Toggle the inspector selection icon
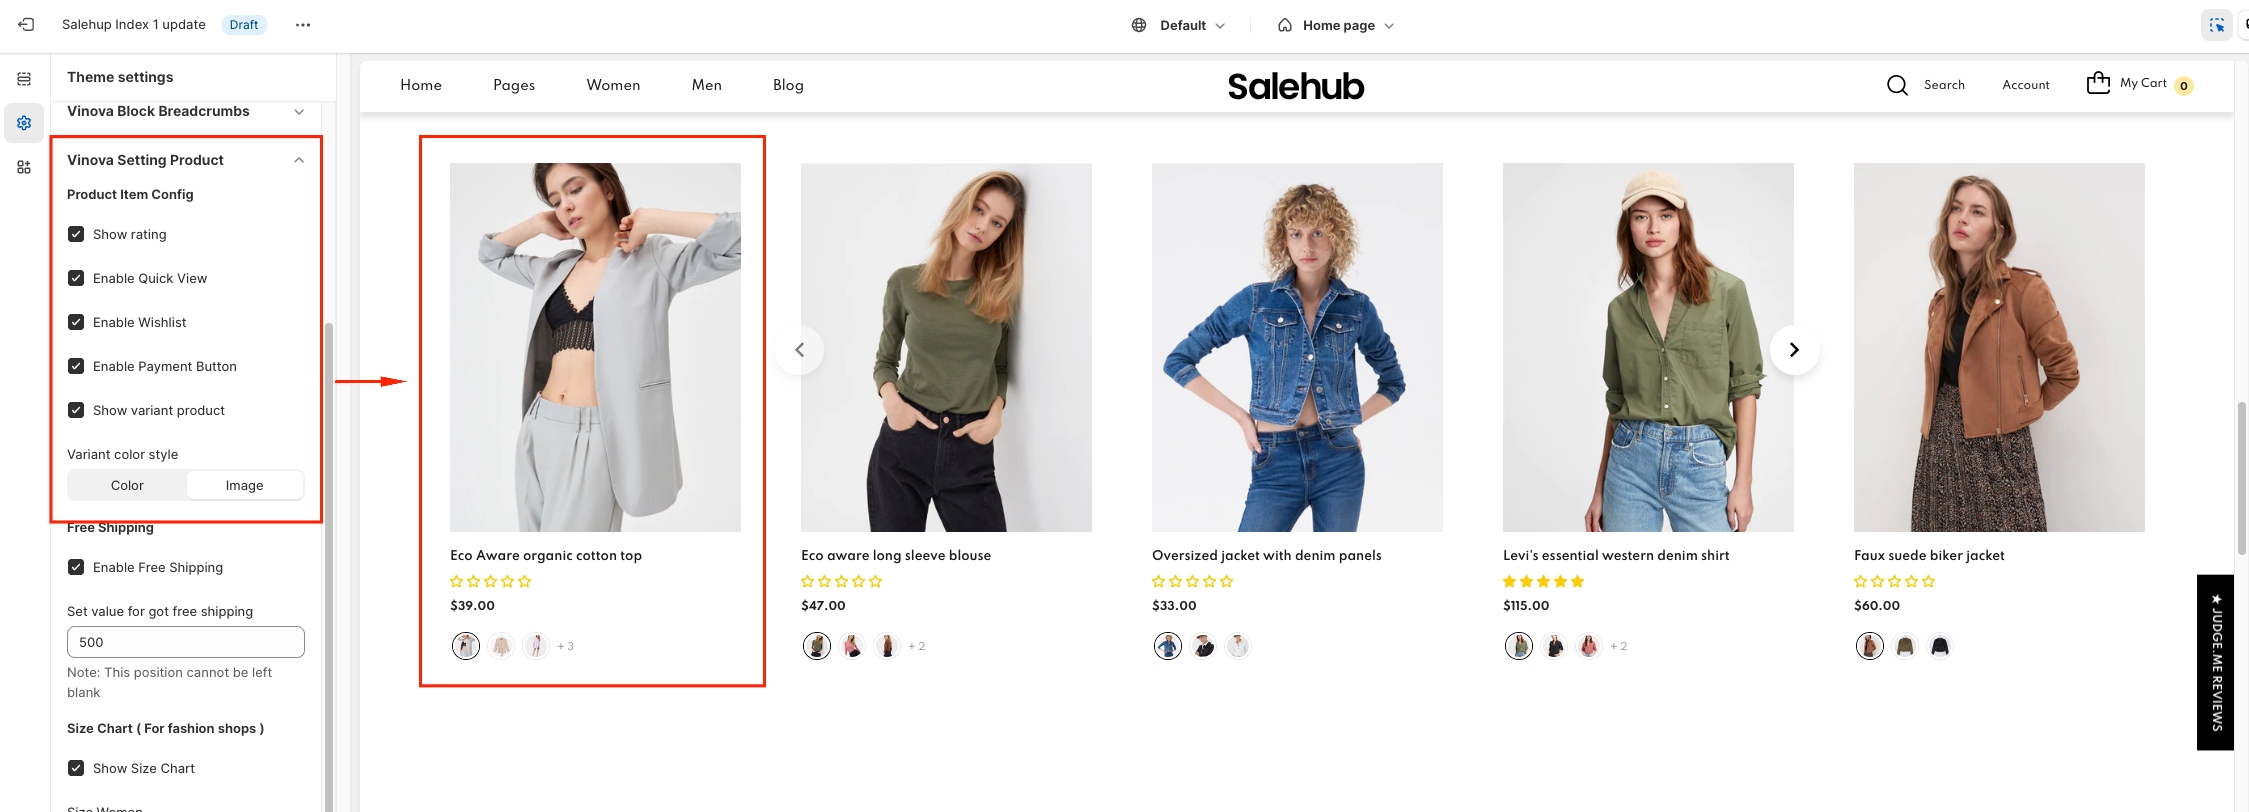Image resolution: width=2249 pixels, height=812 pixels. tap(2216, 25)
